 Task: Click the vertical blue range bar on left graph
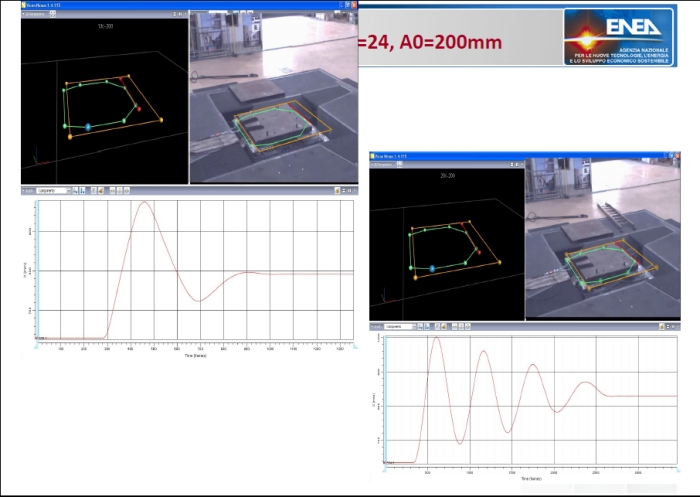tap(35, 270)
